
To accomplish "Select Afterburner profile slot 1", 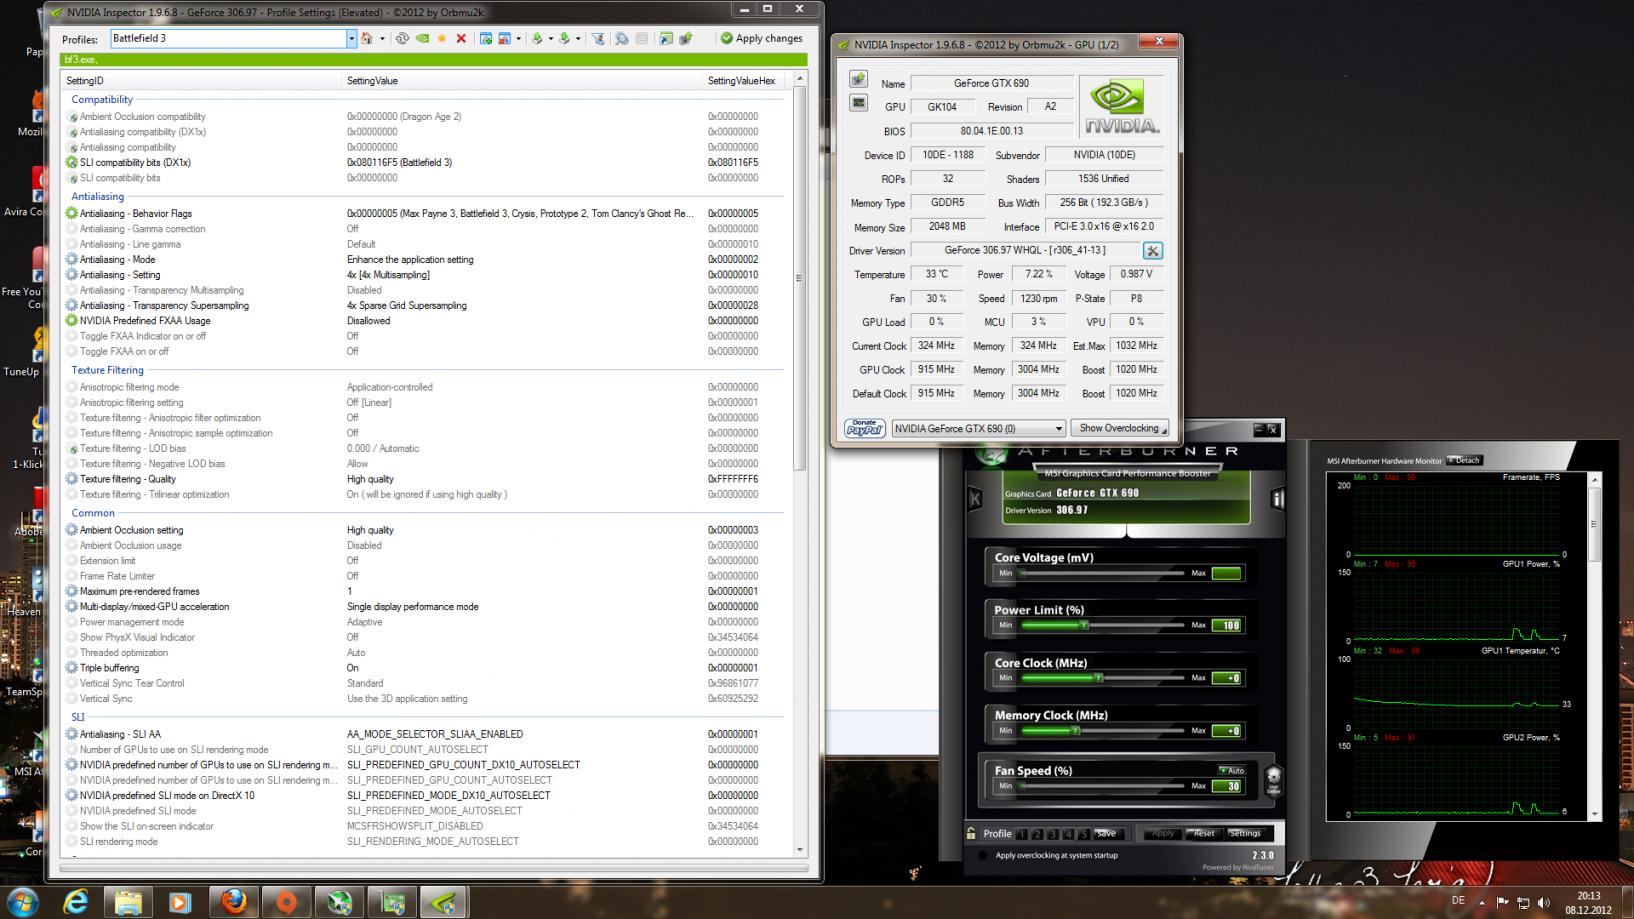I will (x=1022, y=834).
